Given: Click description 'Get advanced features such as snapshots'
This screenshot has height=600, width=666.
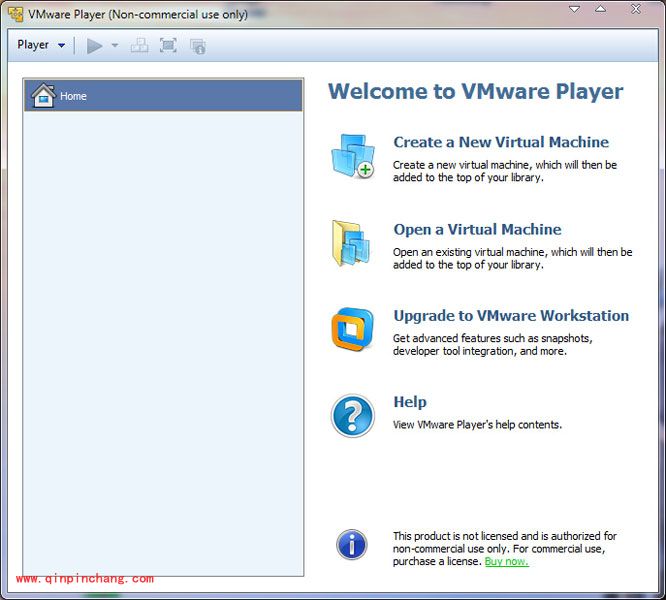Looking at the screenshot, I should [492, 338].
